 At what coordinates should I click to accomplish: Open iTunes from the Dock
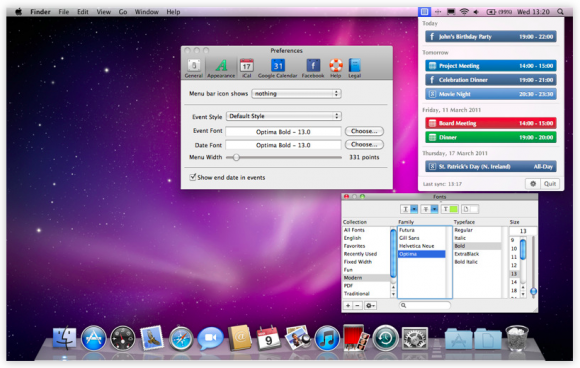point(327,338)
